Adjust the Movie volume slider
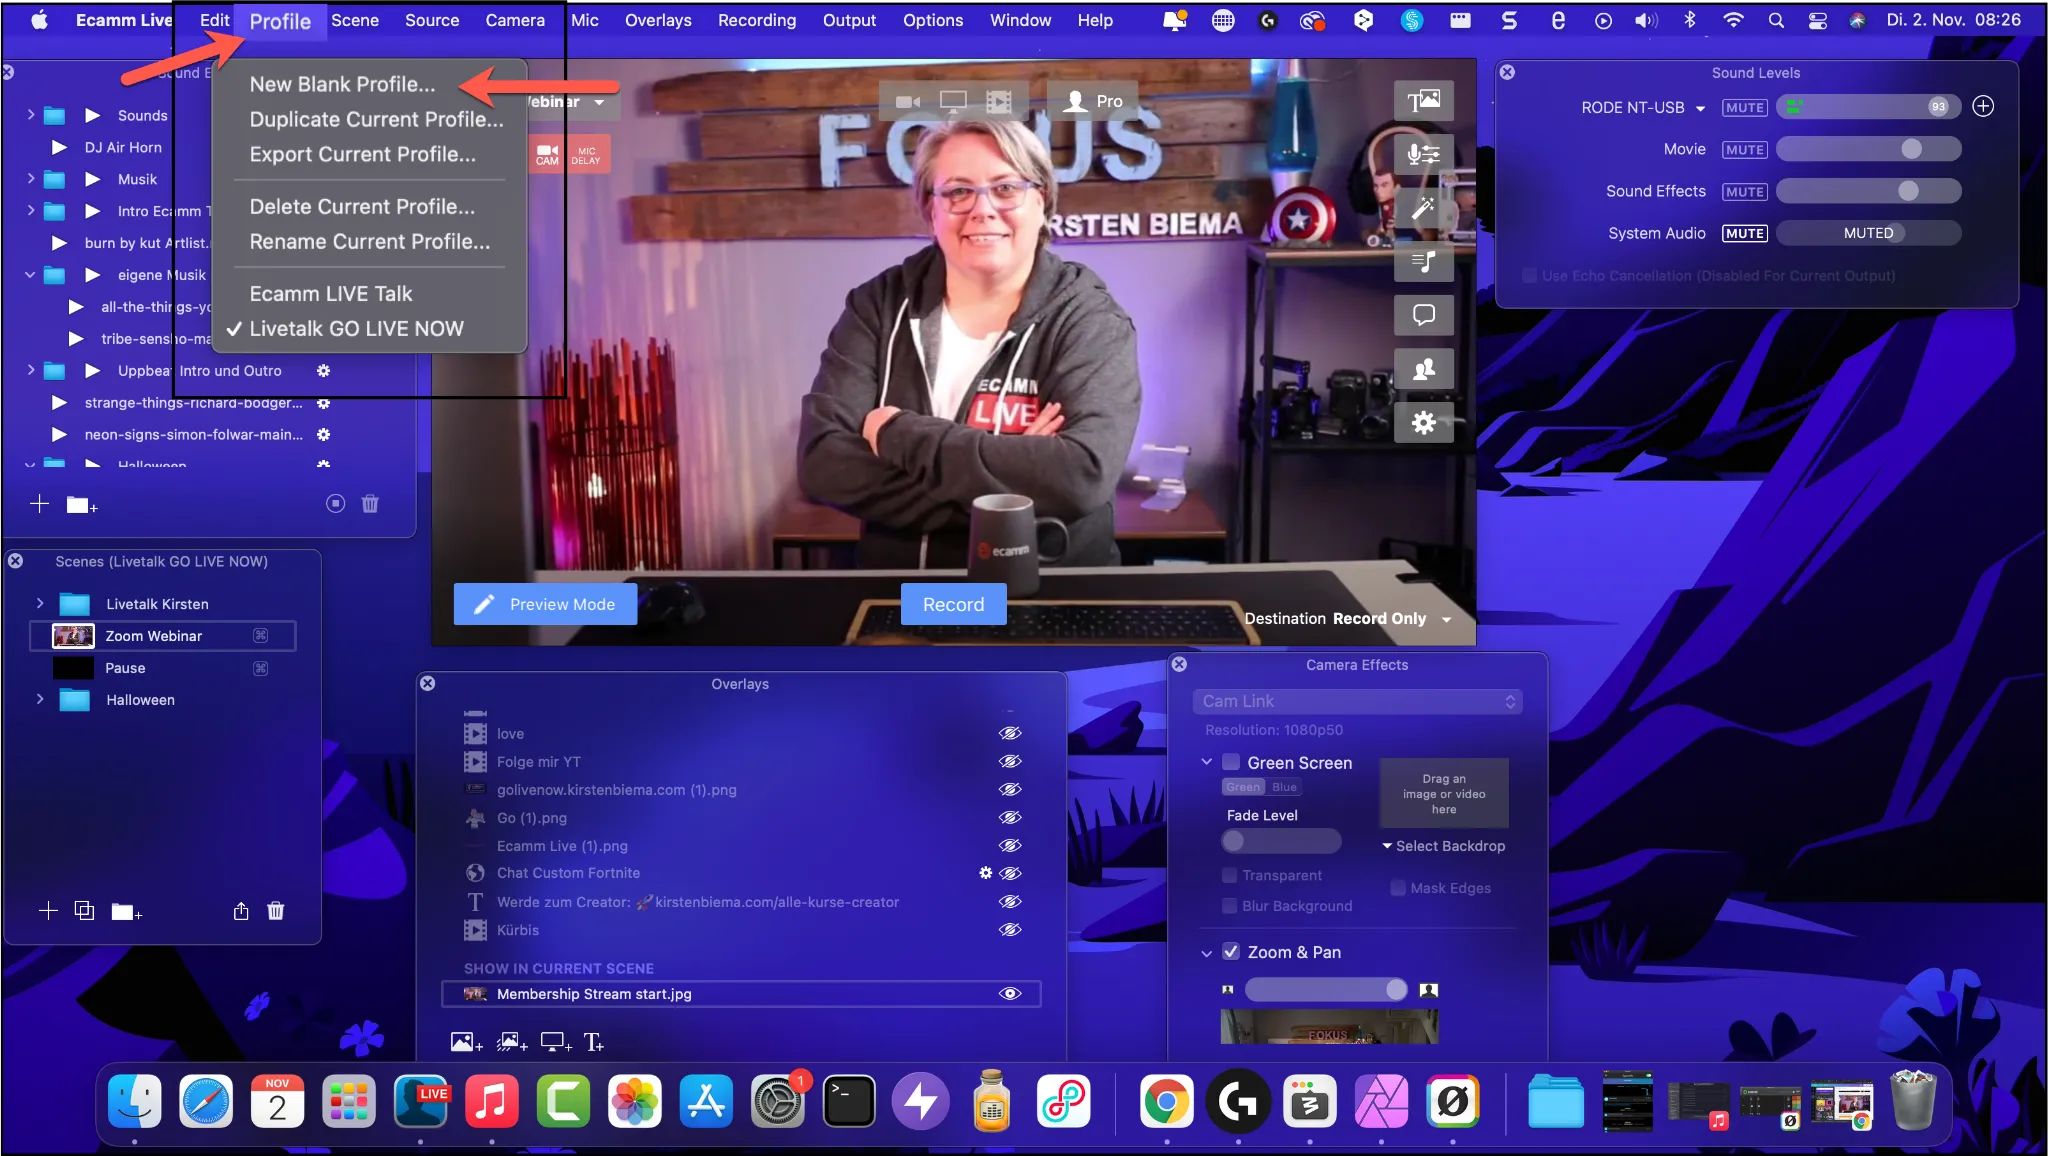 point(1868,149)
